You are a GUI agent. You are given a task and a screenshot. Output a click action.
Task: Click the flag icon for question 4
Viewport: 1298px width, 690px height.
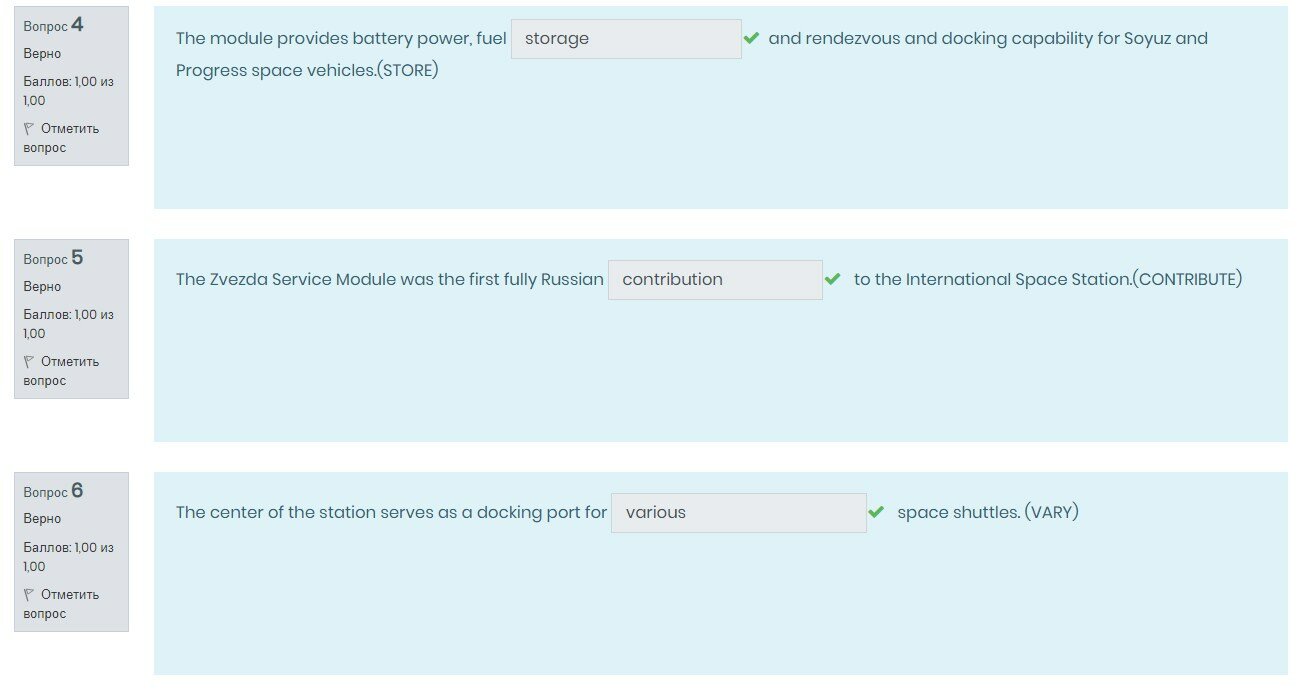coord(29,129)
